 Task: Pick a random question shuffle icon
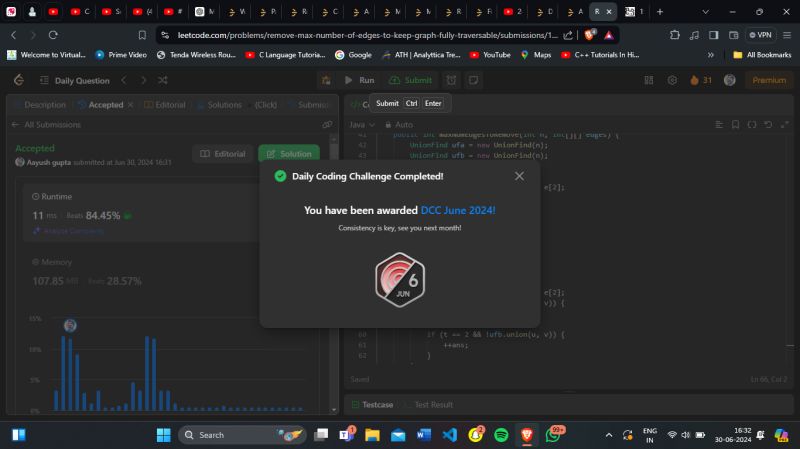[x=163, y=80]
